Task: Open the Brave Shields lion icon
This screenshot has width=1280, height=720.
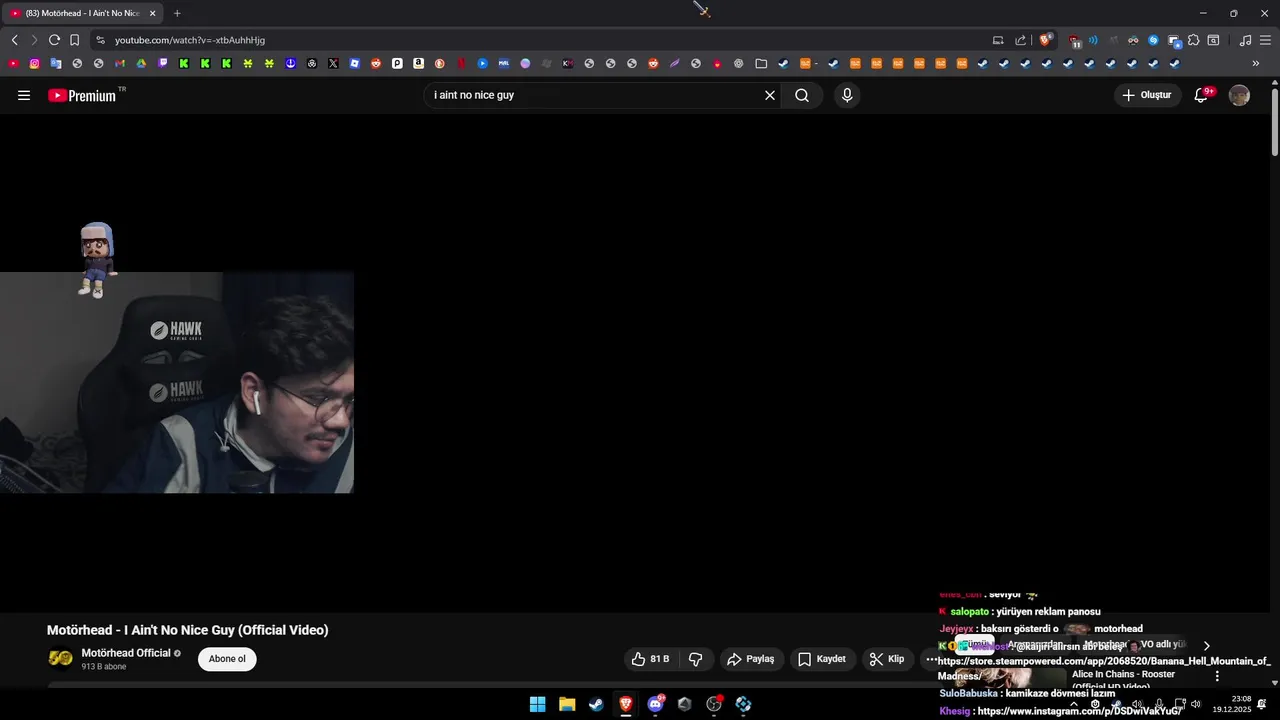Action: coord(1046,40)
